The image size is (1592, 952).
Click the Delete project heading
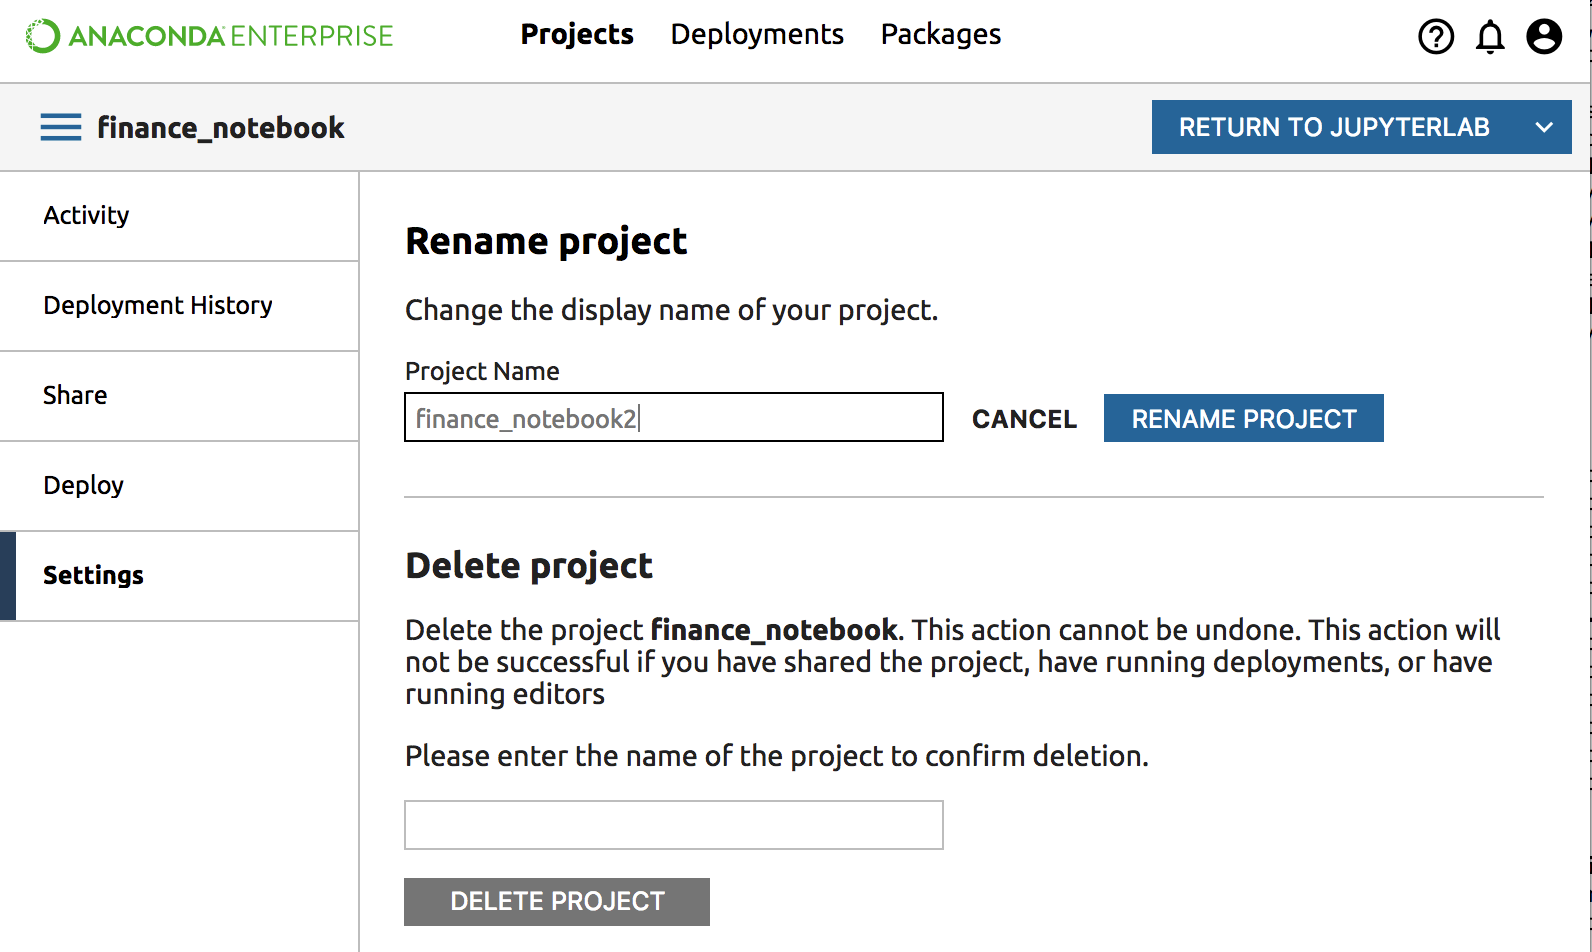tap(529, 566)
